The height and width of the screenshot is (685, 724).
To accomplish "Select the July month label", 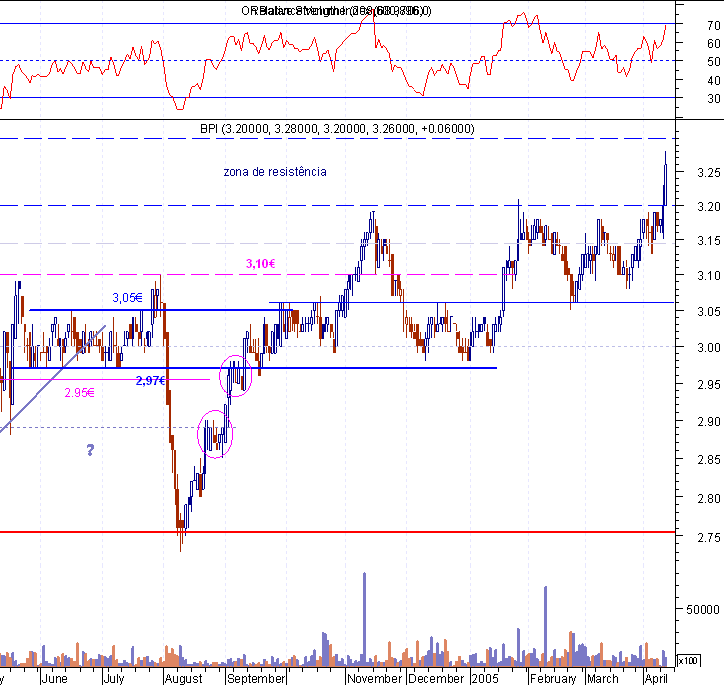I will tap(114, 679).
